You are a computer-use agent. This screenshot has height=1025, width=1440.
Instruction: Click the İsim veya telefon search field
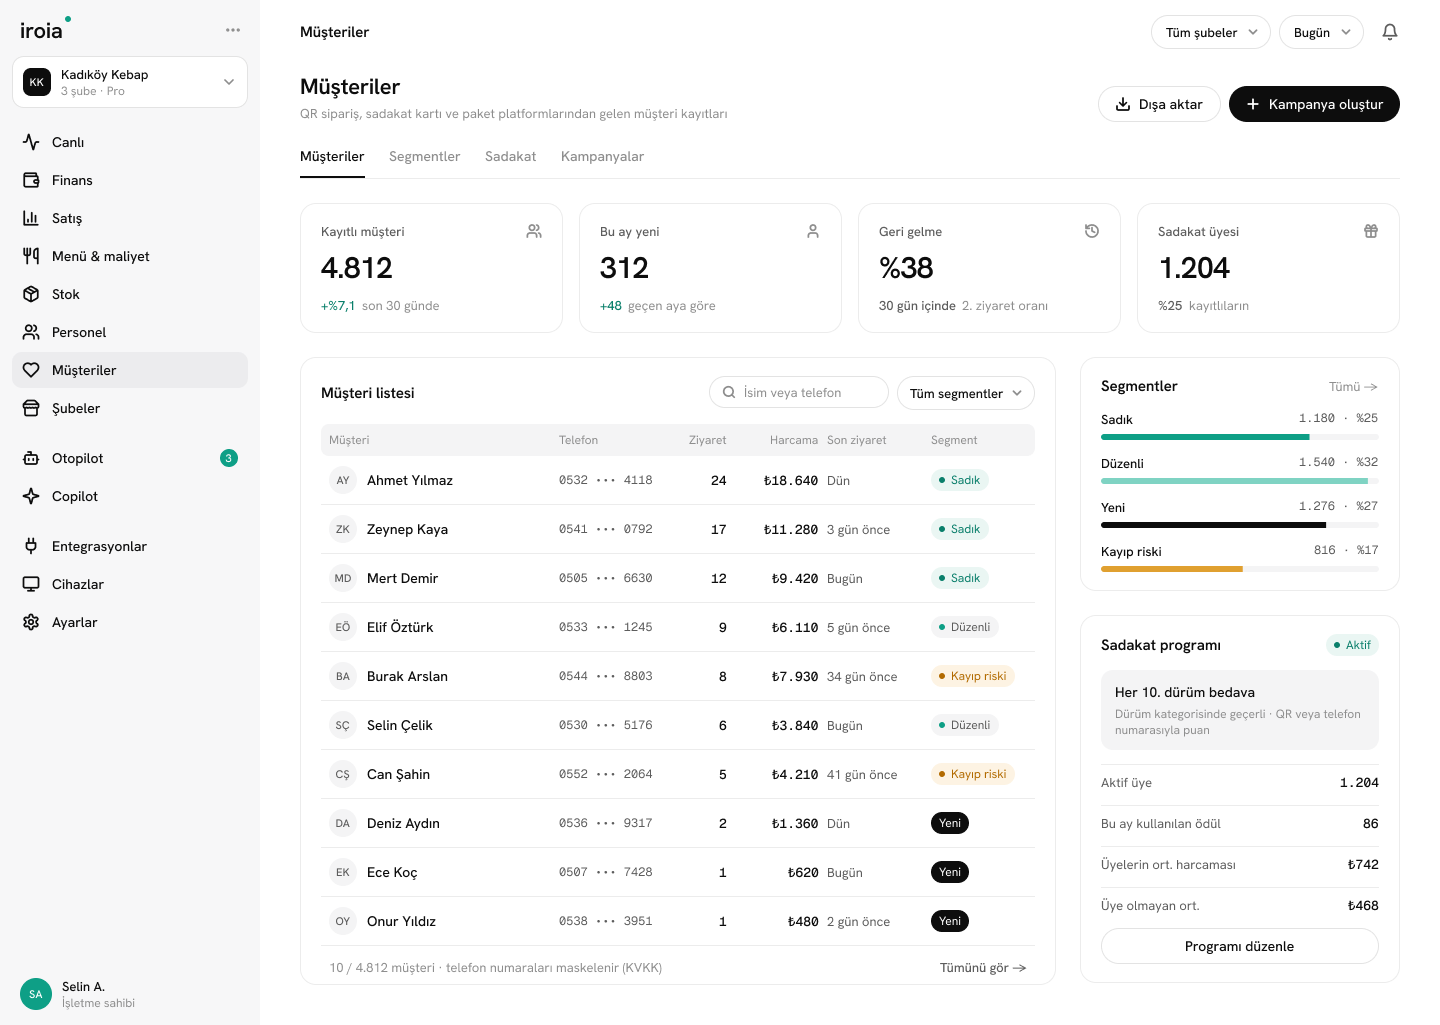(799, 392)
